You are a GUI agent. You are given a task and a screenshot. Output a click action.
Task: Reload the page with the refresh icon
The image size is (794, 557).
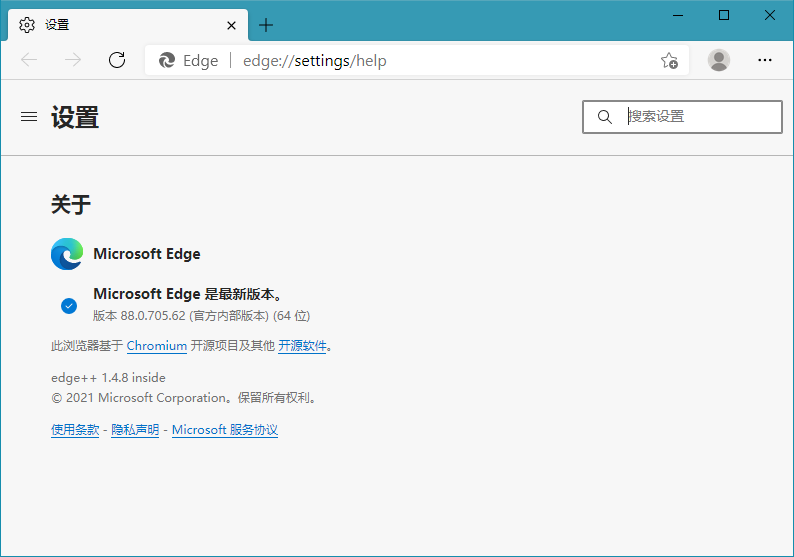pyautogui.click(x=117, y=60)
